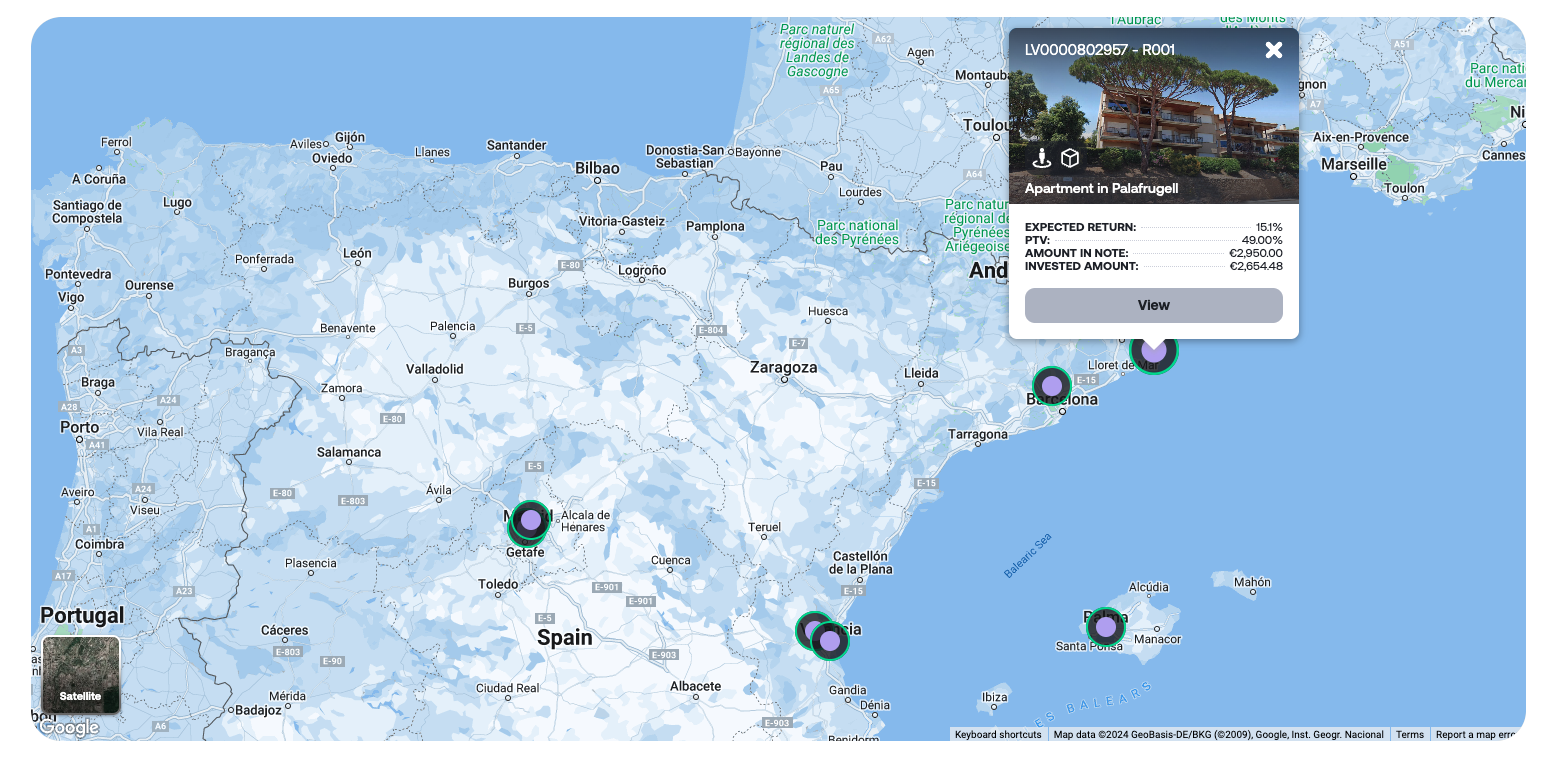Click the Valladolid city label
This screenshot has height=761, width=1564.
[x=435, y=369]
